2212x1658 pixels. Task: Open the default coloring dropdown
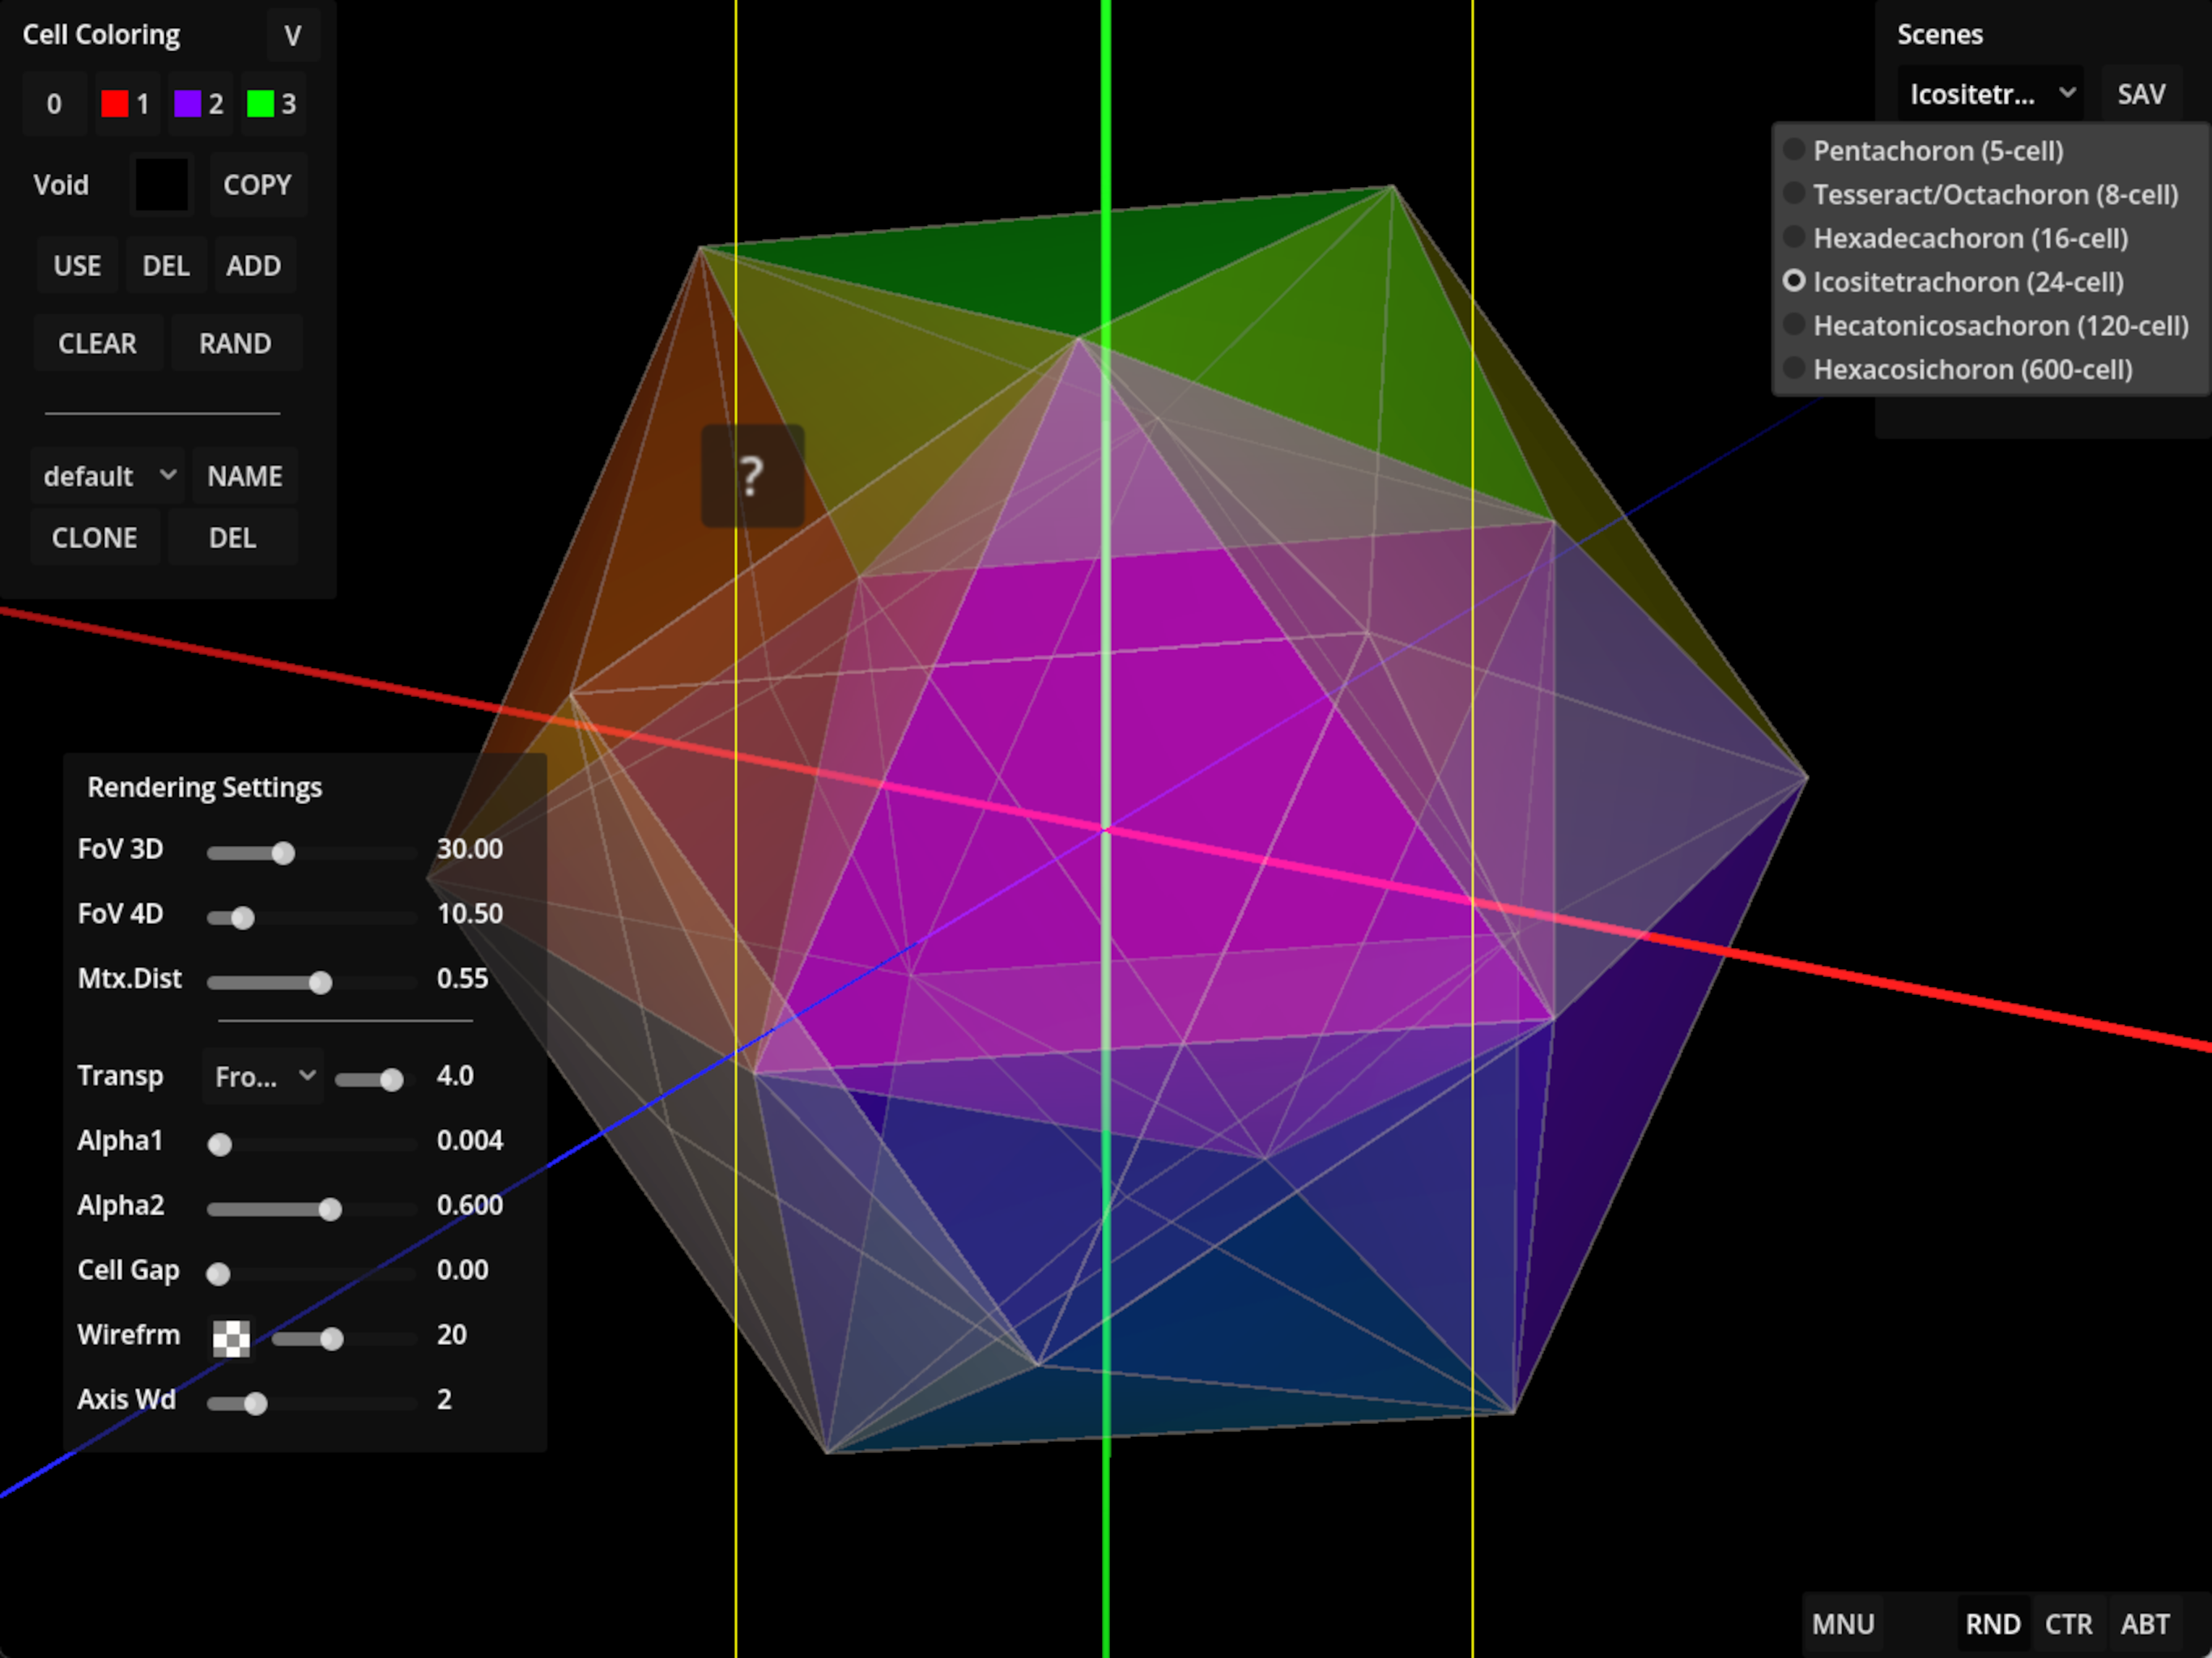click(108, 476)
